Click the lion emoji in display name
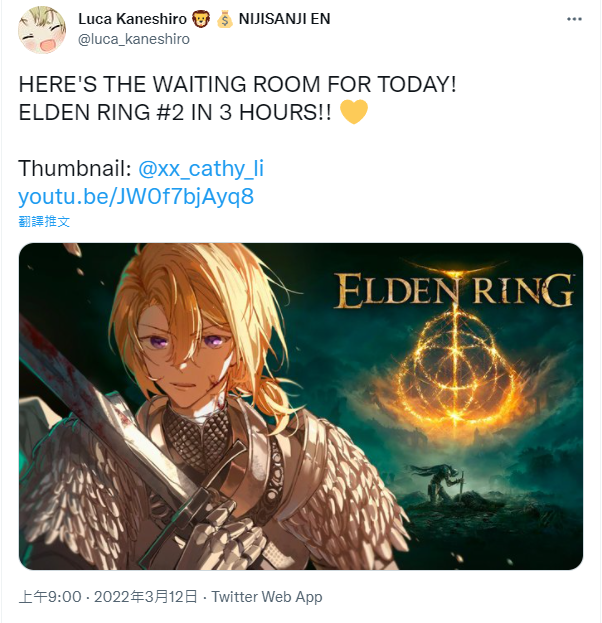The width and height of the screenshot is (602, 623). 201,19
